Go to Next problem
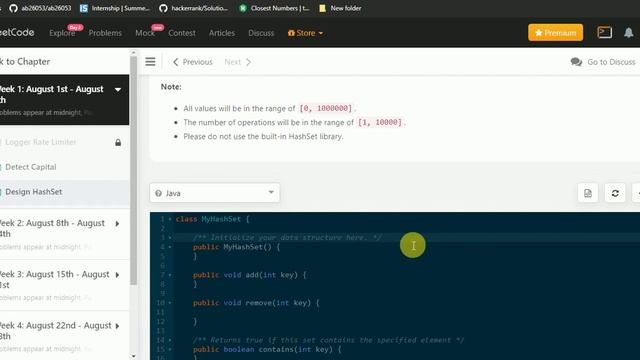 [x=237, y=62]
